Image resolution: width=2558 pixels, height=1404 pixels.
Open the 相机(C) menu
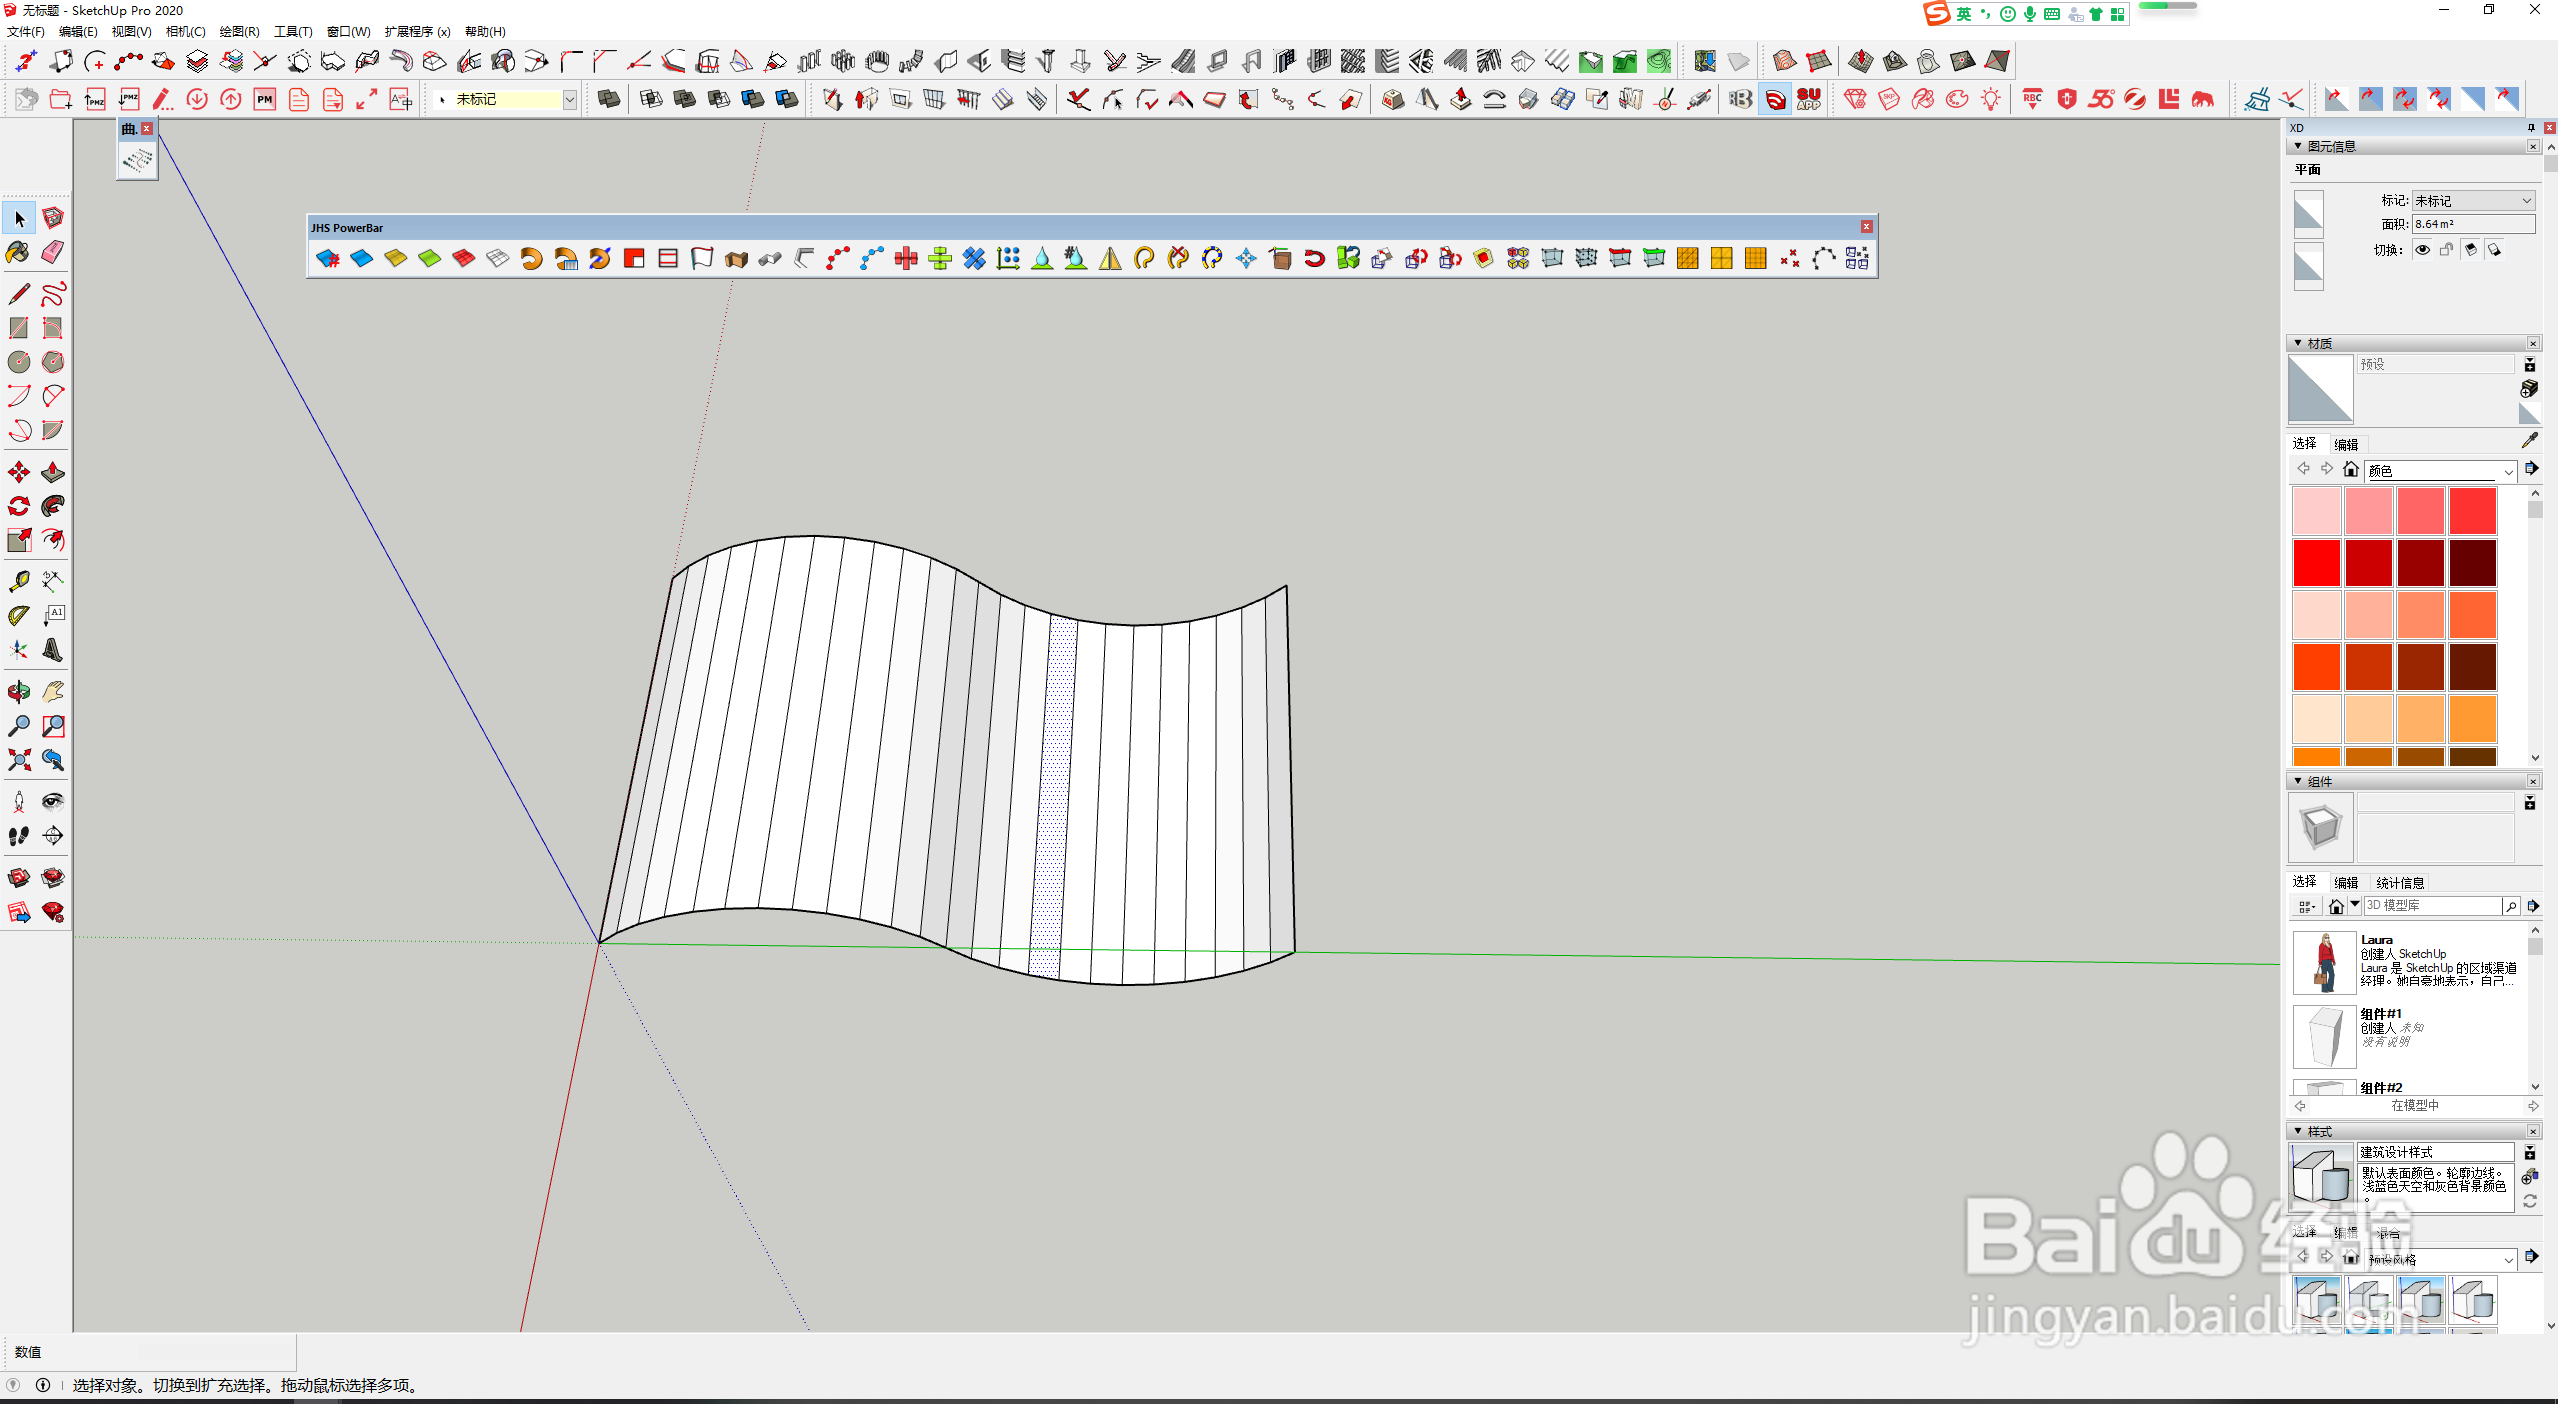coord(186,31)
